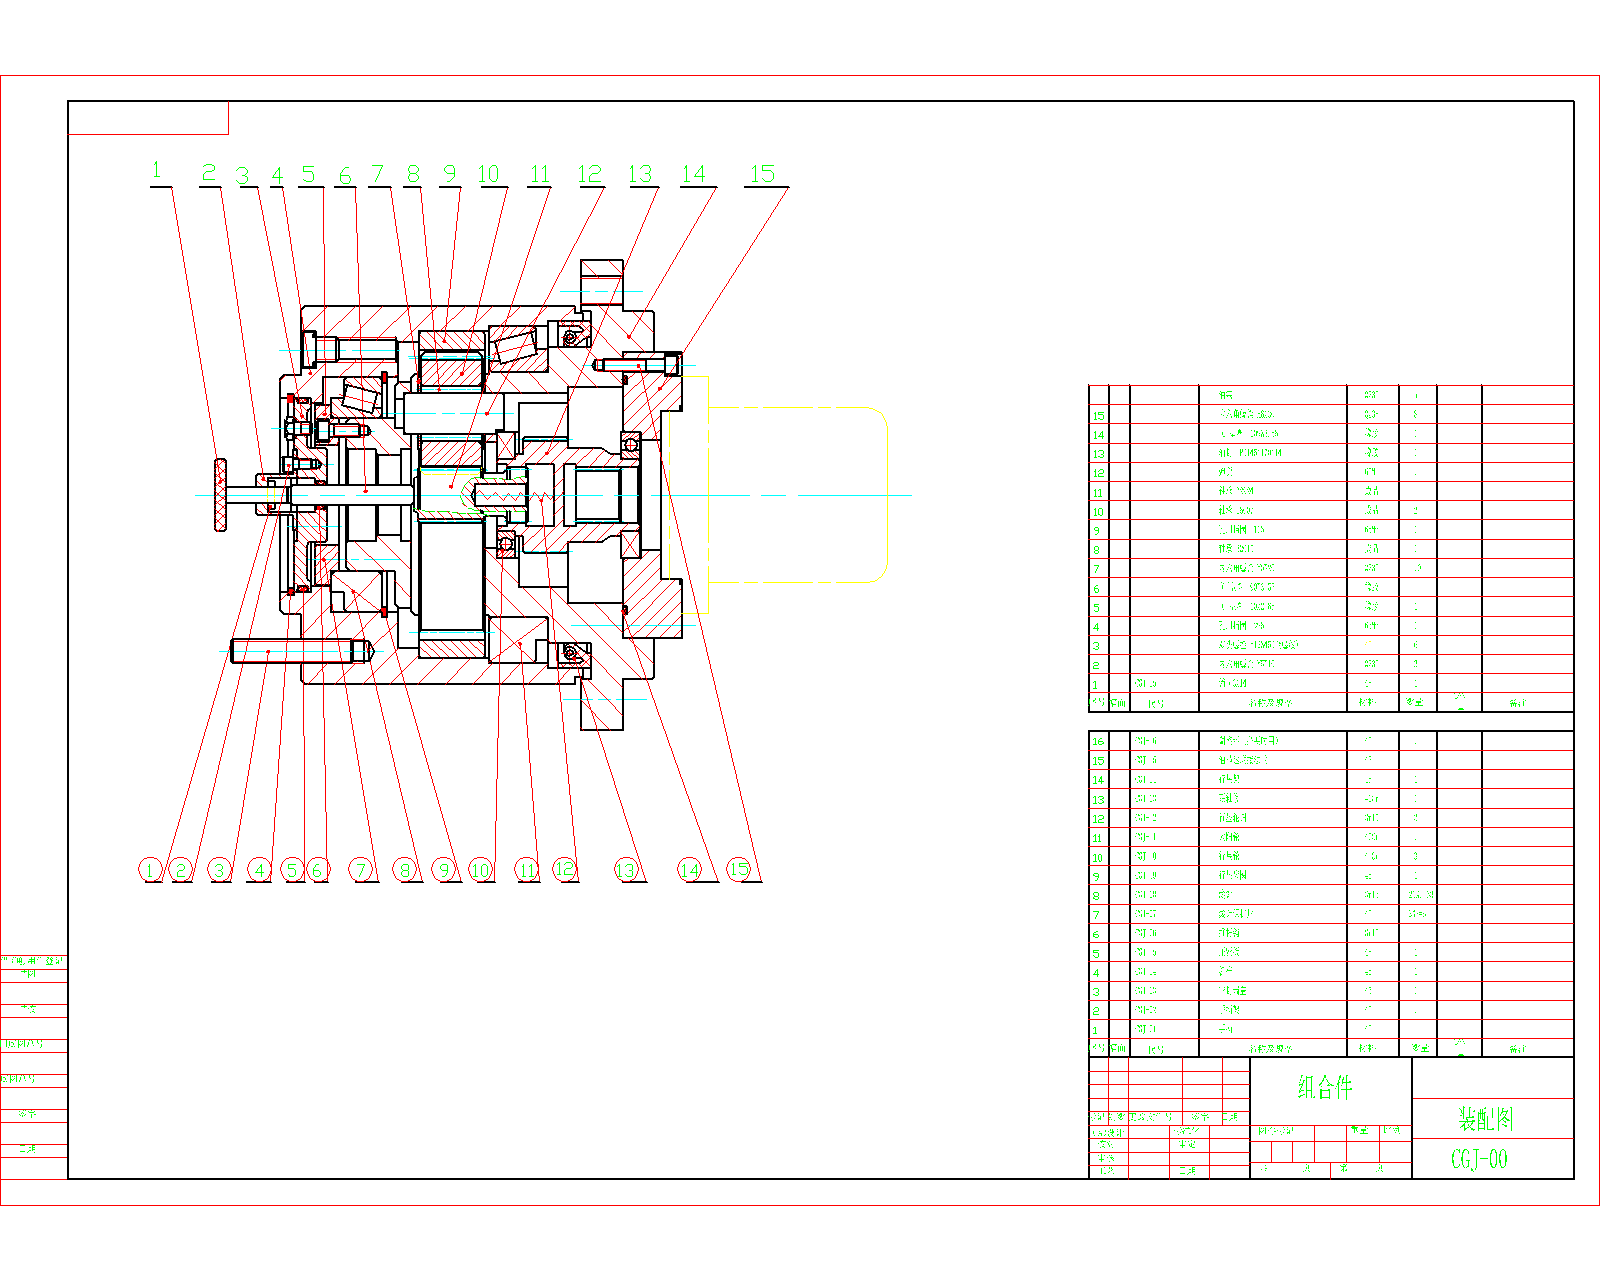Pick circled balloon 6 below the assembly

[318, 870]
